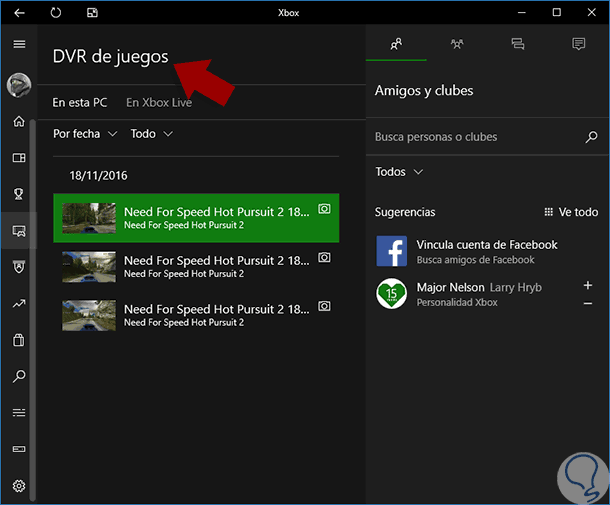Click the second capture's thumbnail
This screenshot has height=505, width=610.
pos(89,267)
